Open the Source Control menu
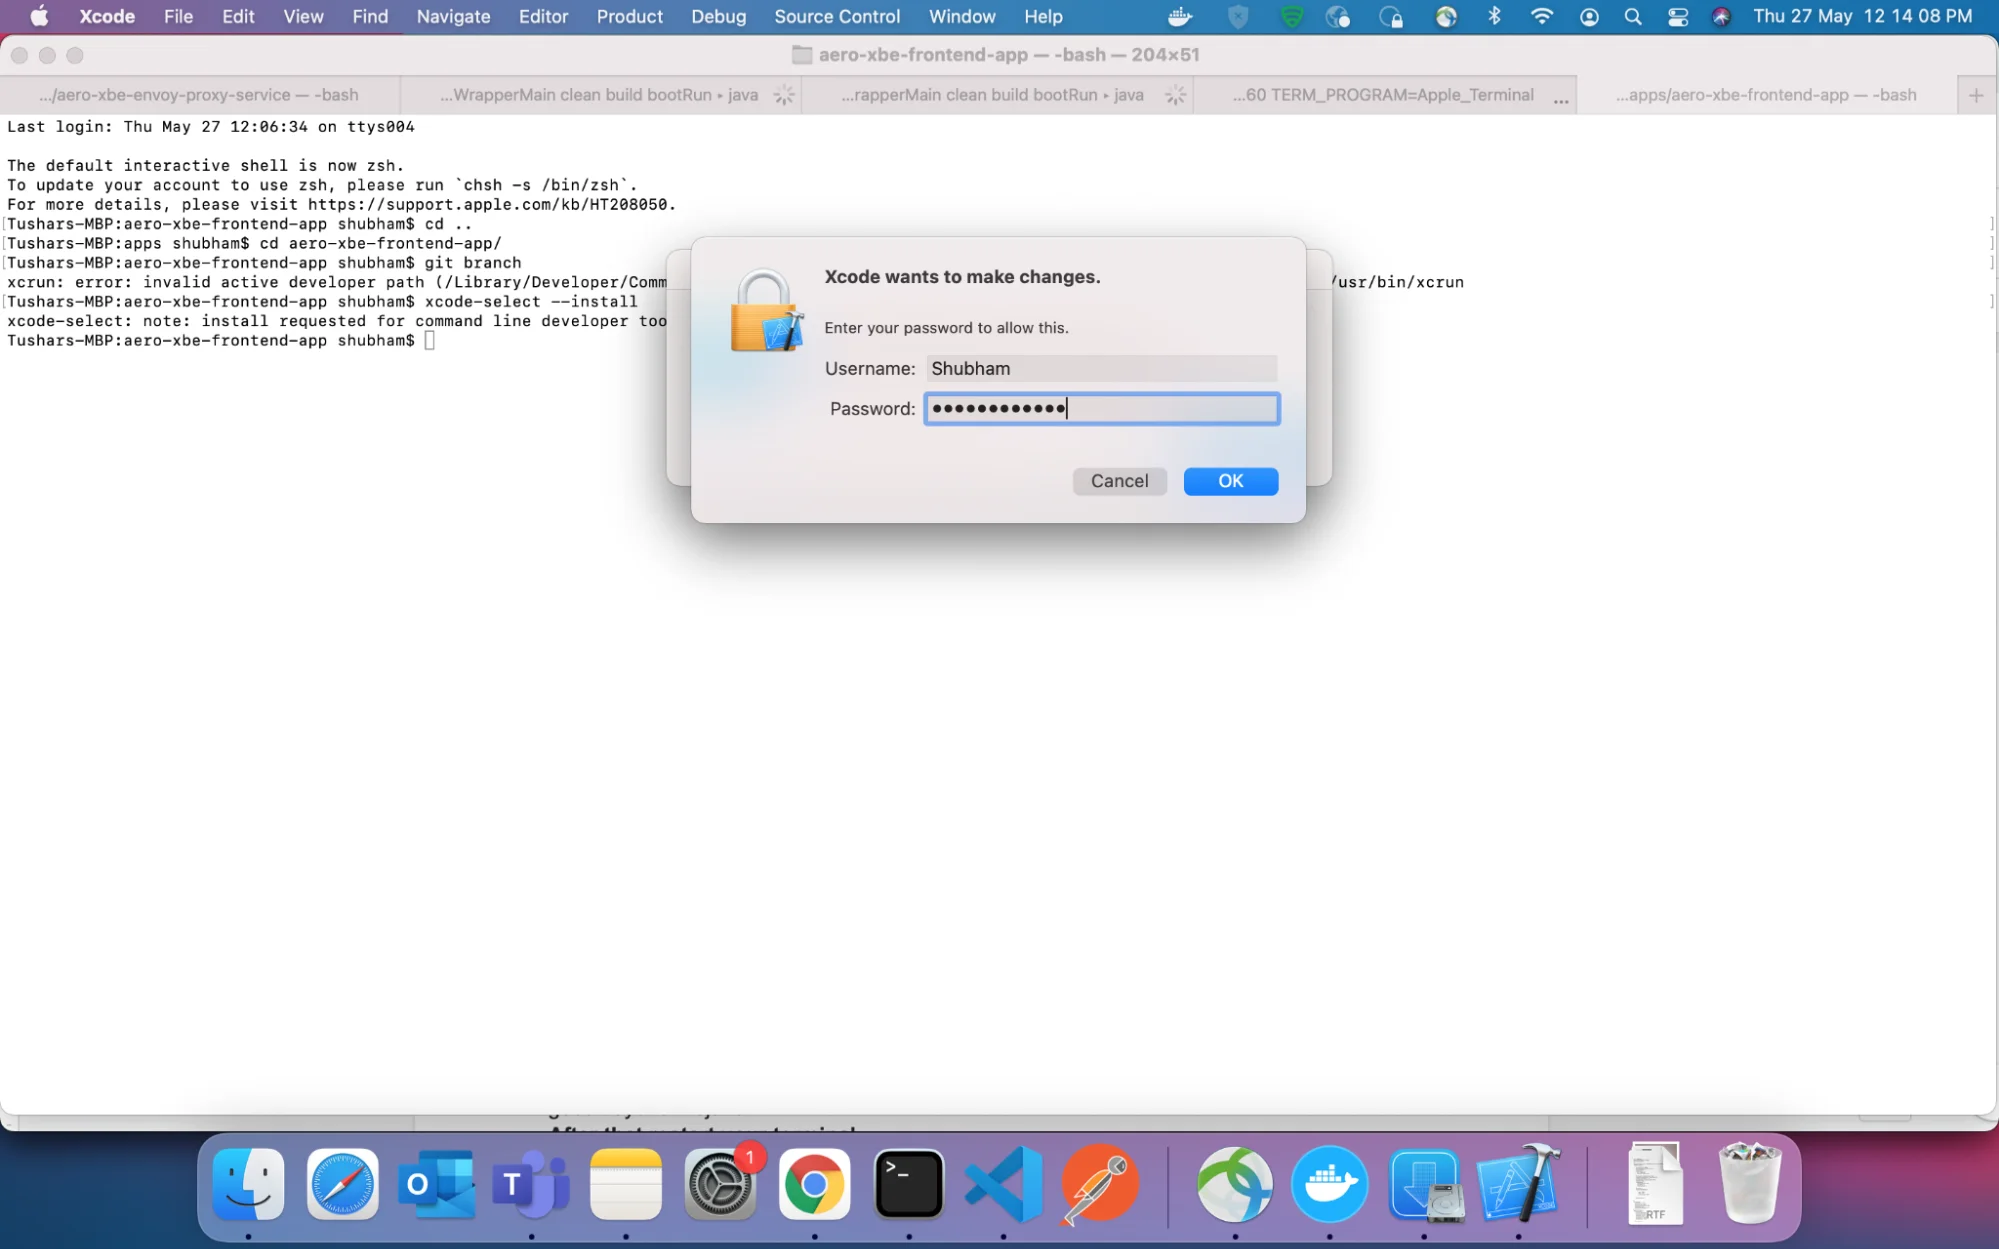The image size is (1999, 1250). (x=835, y=16)
